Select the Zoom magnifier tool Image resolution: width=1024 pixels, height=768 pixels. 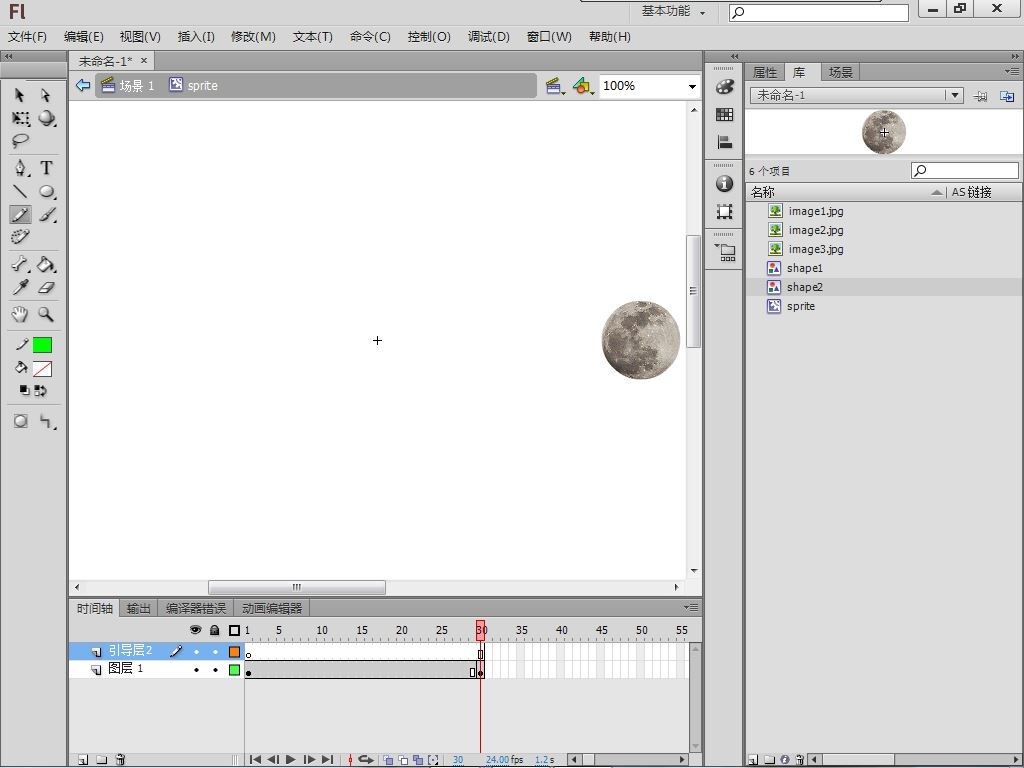tap(46, 314)
